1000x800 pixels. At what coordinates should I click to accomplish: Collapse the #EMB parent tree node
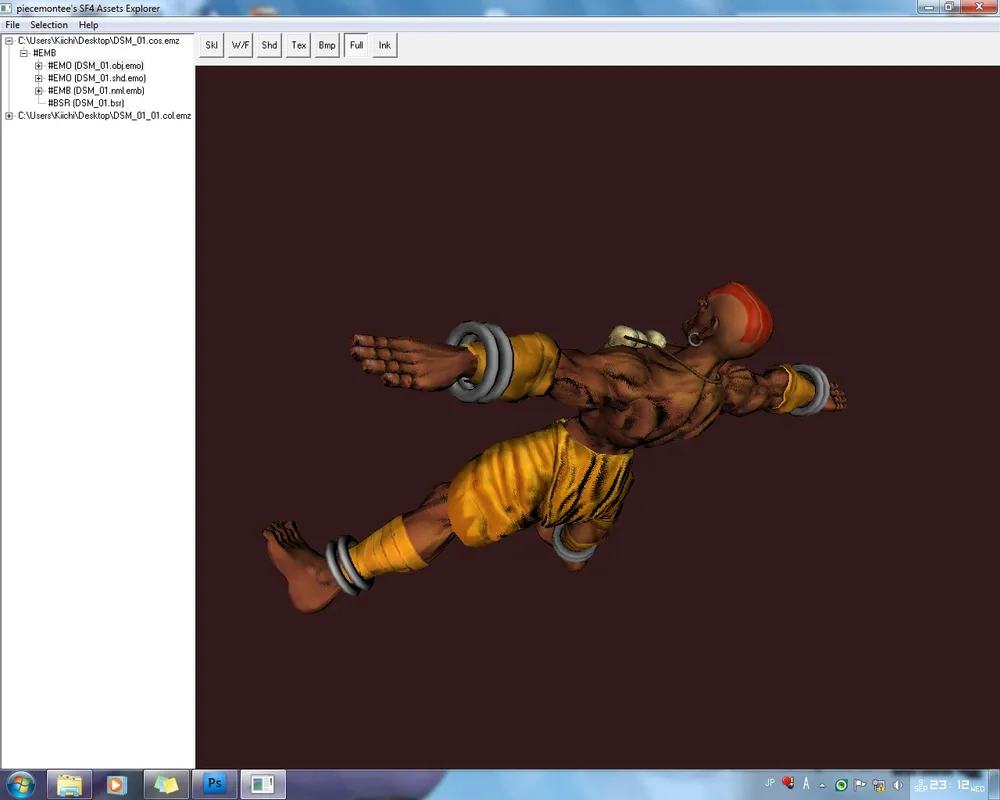click(24, 53)
